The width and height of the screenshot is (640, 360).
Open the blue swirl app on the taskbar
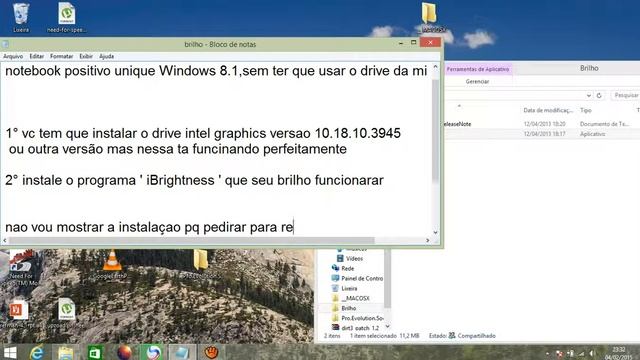153,353
